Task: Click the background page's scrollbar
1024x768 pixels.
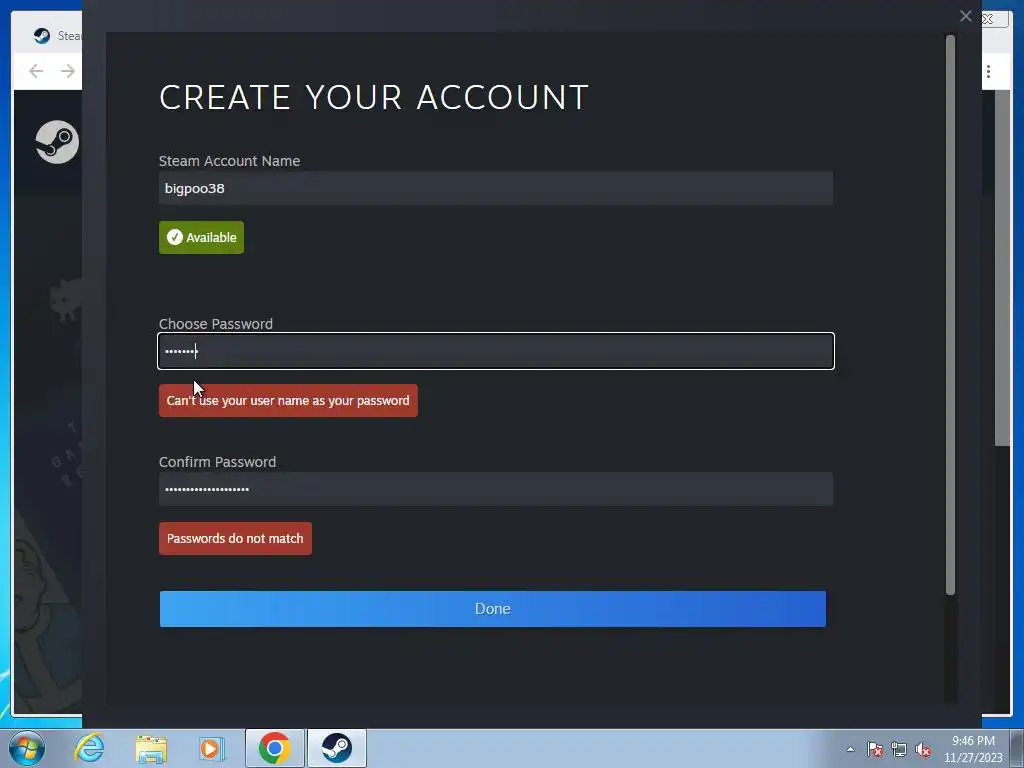Action: 1002,268
